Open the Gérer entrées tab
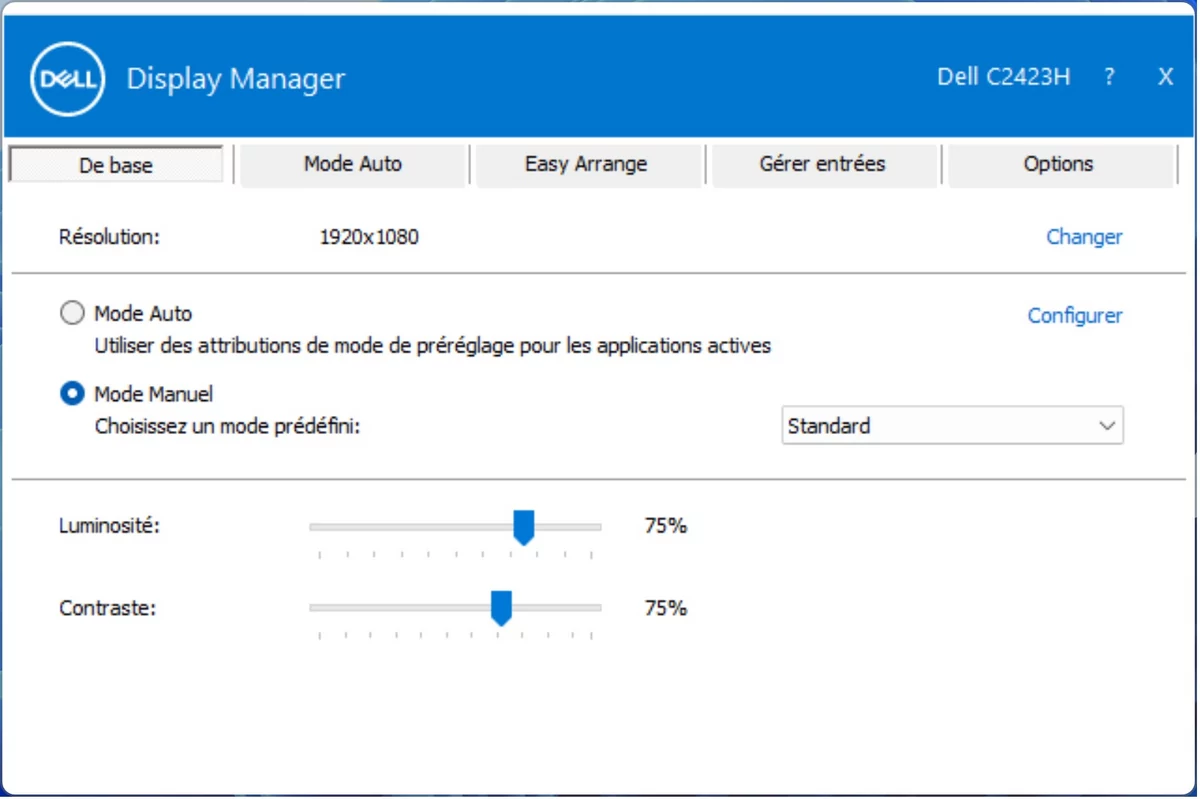The width and height of the screenshot is (1200, 799). coord(822,164)
